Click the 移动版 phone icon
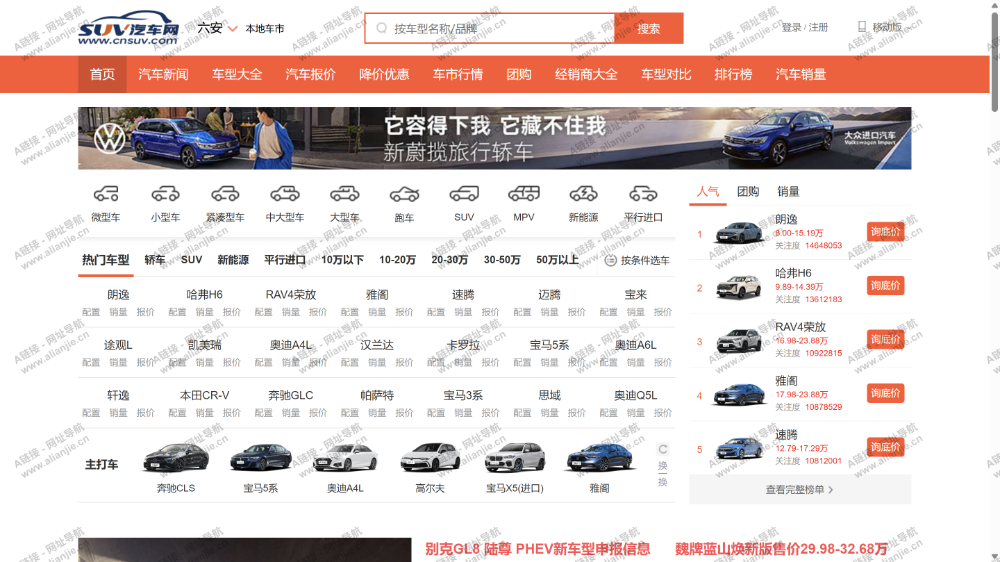Screen dimensions: 1000x562 tap(862, 27)
